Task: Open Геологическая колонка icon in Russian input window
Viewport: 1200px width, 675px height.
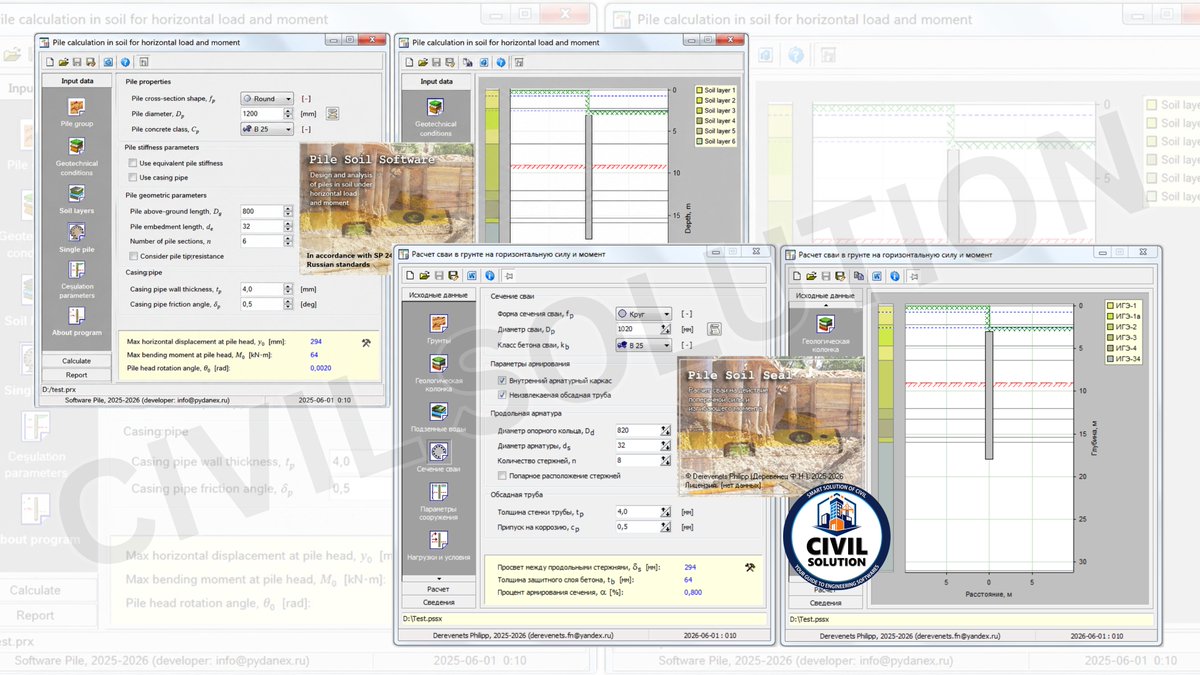Action: pyautogui.click(x=438, y=365)
